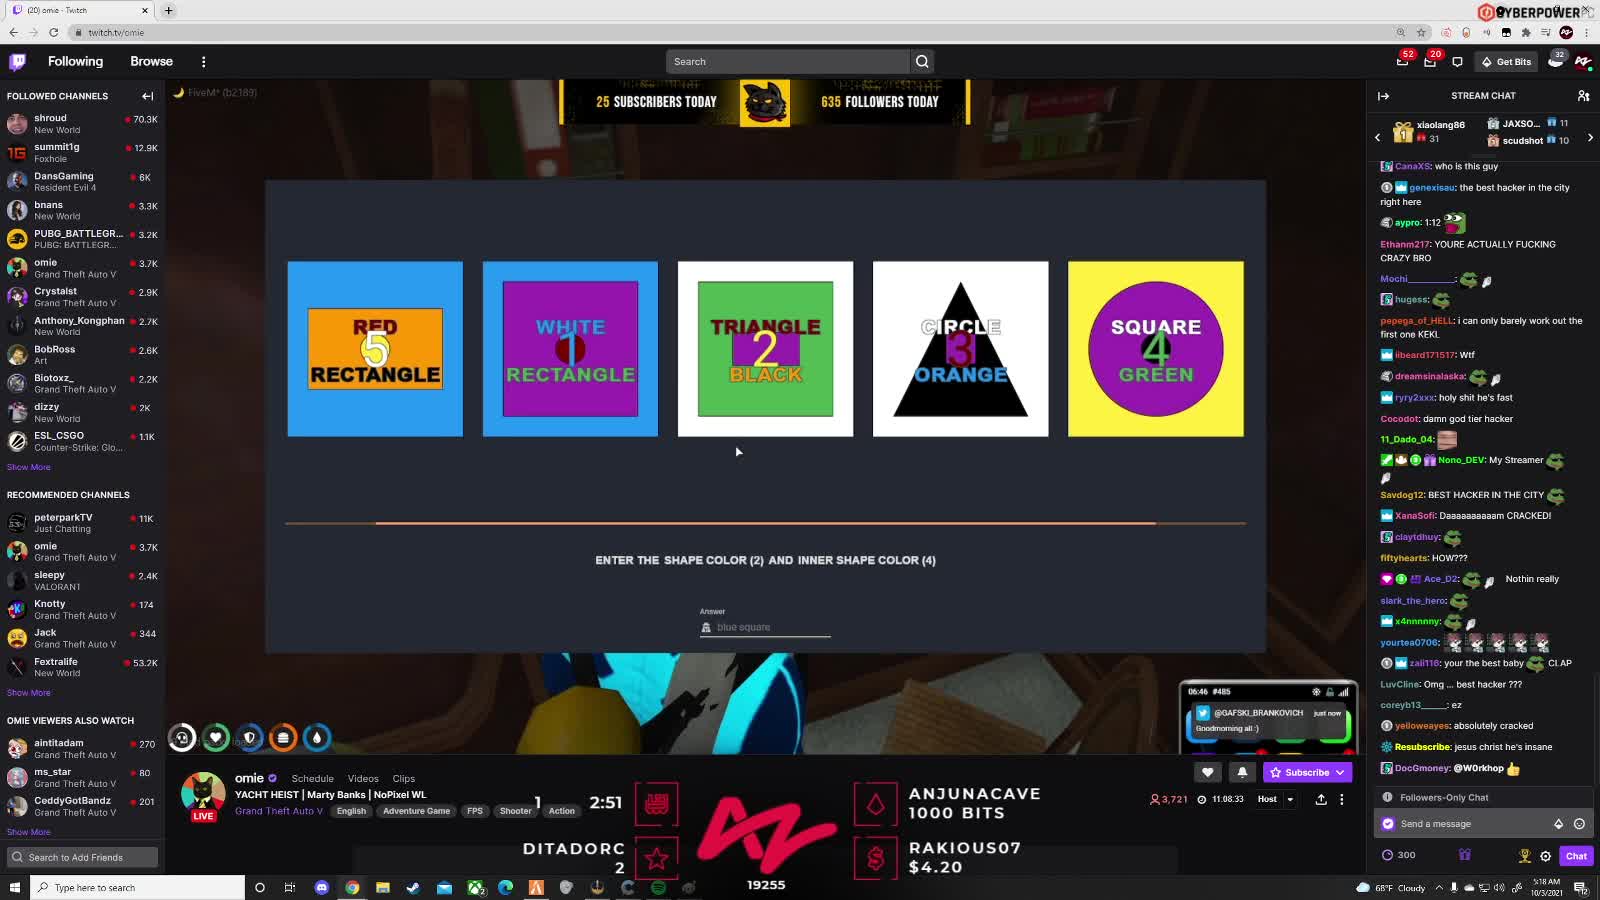Open the channel points gift icon

[1465, 855]
